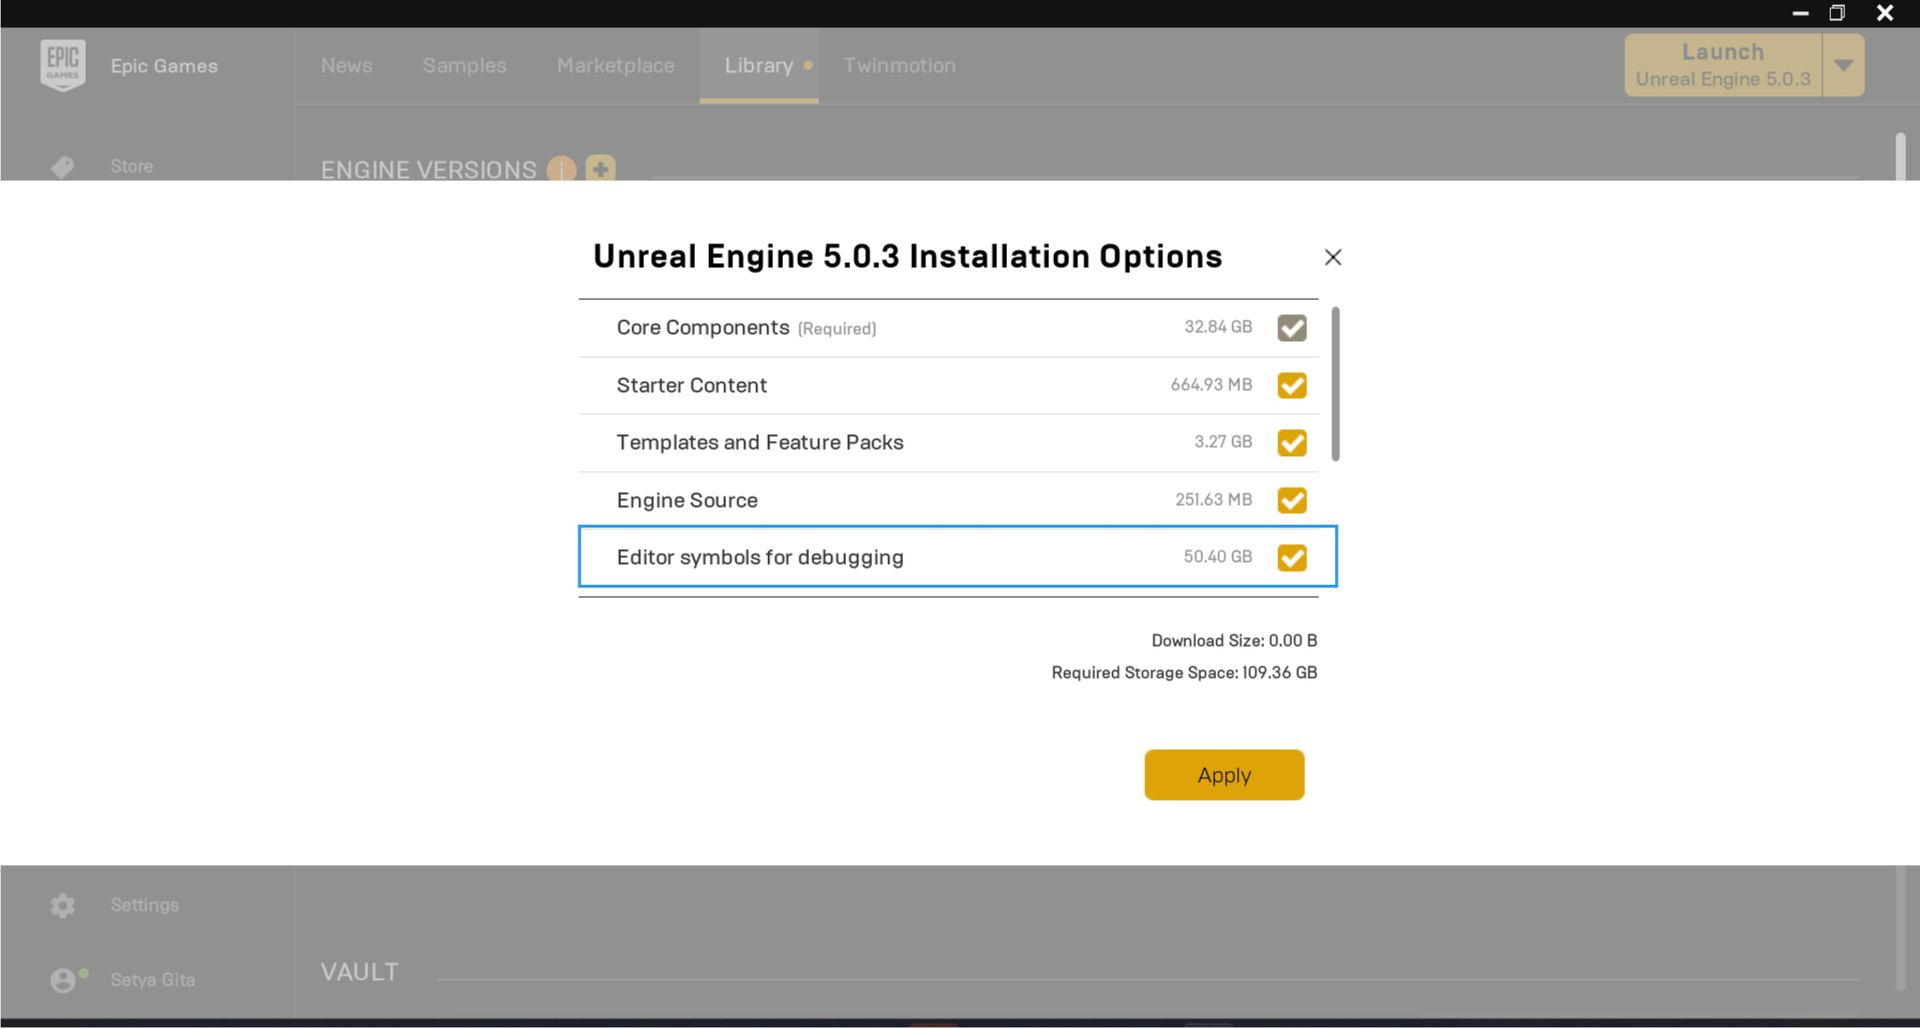
Task: Click the engine versions info icon
Action: (561, 169)
